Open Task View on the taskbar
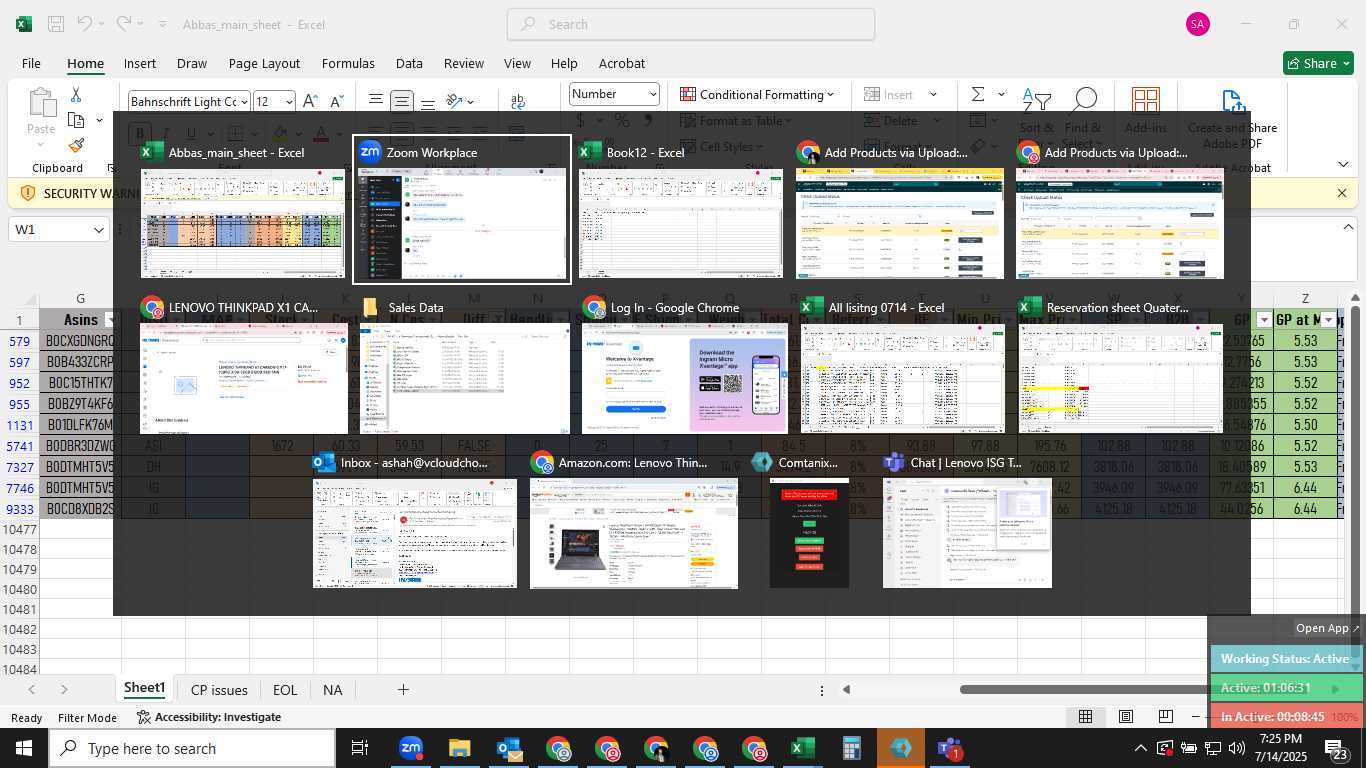The image size is (1366, 768). tap(360, 748)
